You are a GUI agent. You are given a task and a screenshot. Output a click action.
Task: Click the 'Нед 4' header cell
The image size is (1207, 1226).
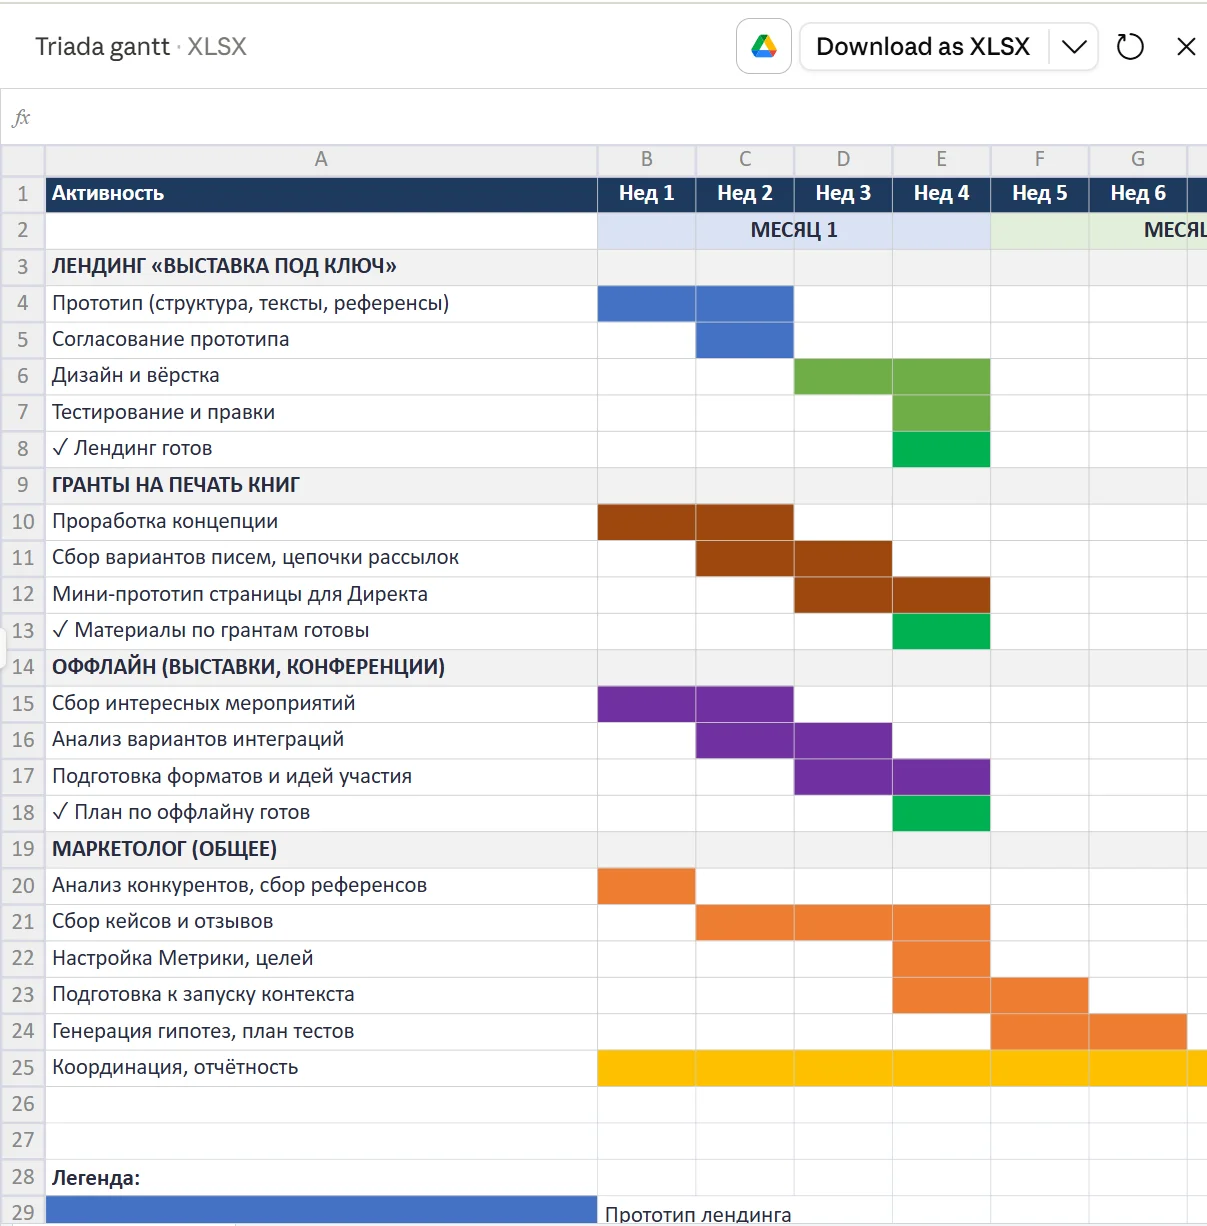(x=941, y=194)
